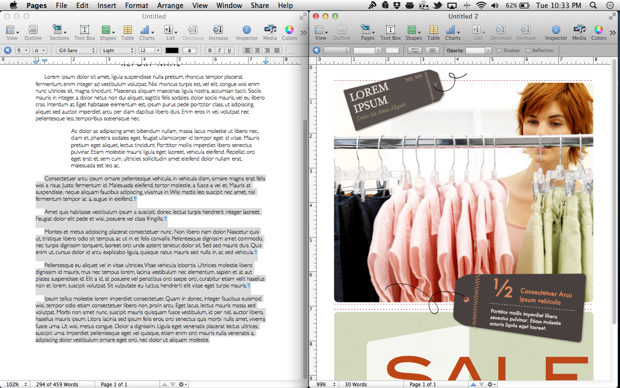
Task: Open 102% zoom dropdown in Untitled
Action: pyautogui.click(x=16, y=384)
